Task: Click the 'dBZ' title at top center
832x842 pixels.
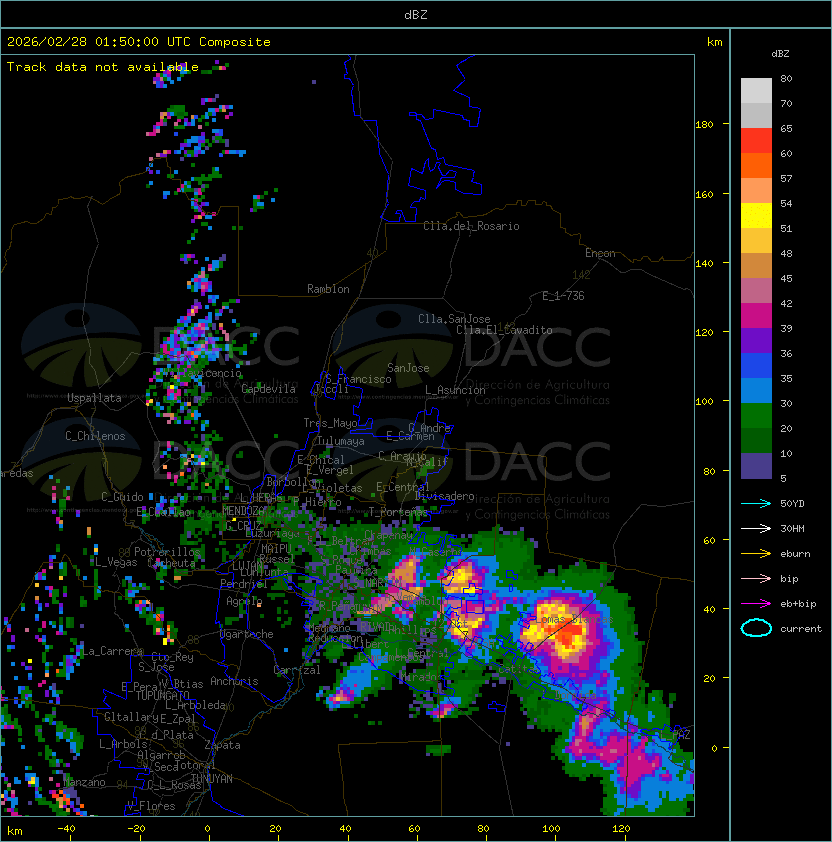Action: tap(416, 15)
